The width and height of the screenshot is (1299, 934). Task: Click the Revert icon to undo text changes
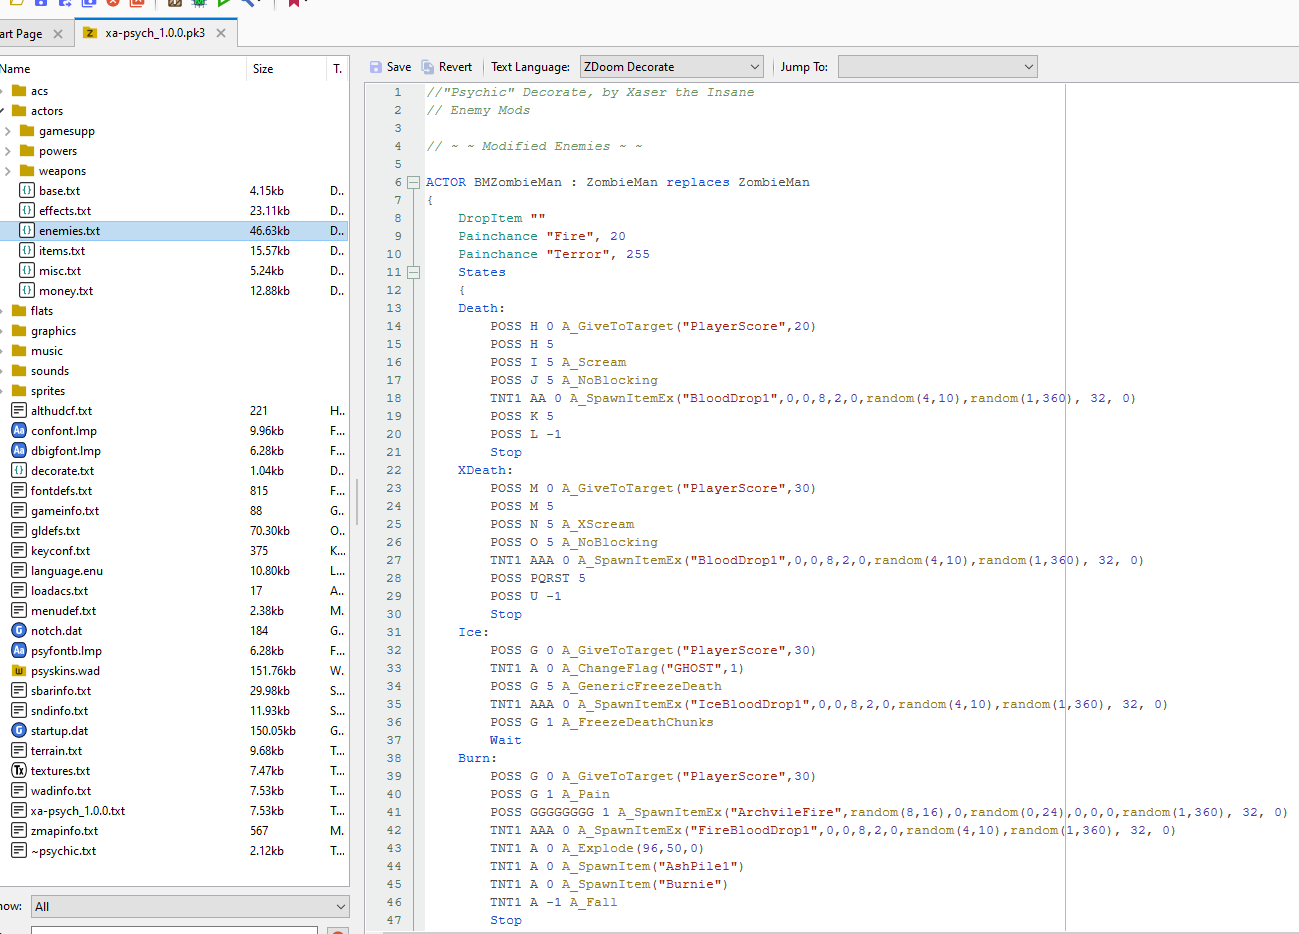428,67
